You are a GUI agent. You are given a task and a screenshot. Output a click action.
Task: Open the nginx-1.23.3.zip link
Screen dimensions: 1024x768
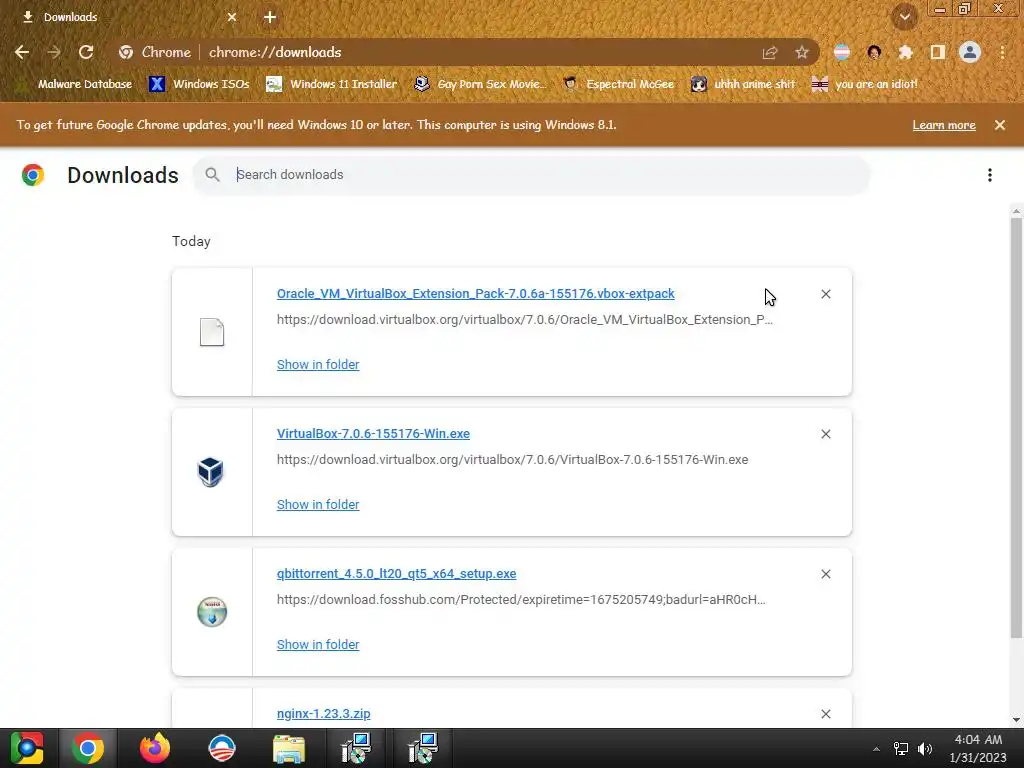pos(323,714)
